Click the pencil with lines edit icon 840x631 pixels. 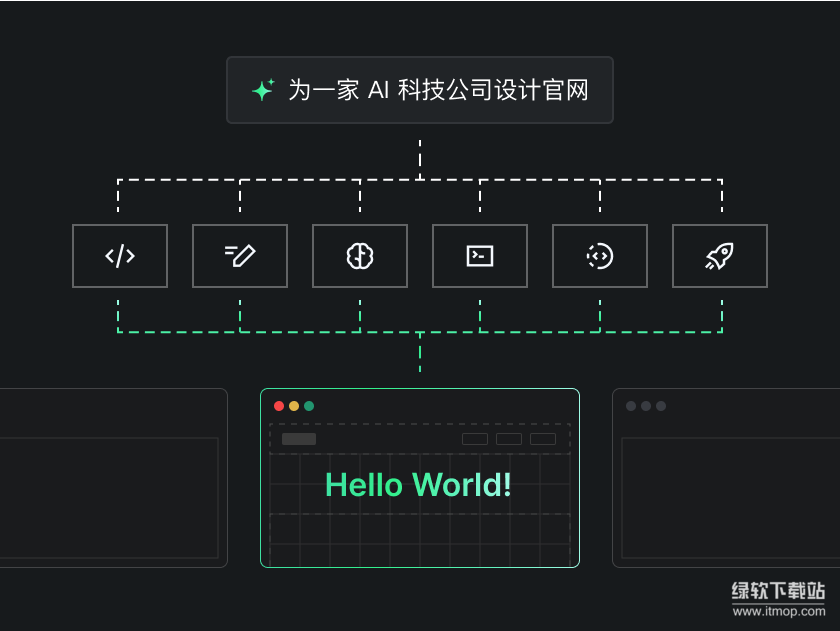tap(240, 256)
